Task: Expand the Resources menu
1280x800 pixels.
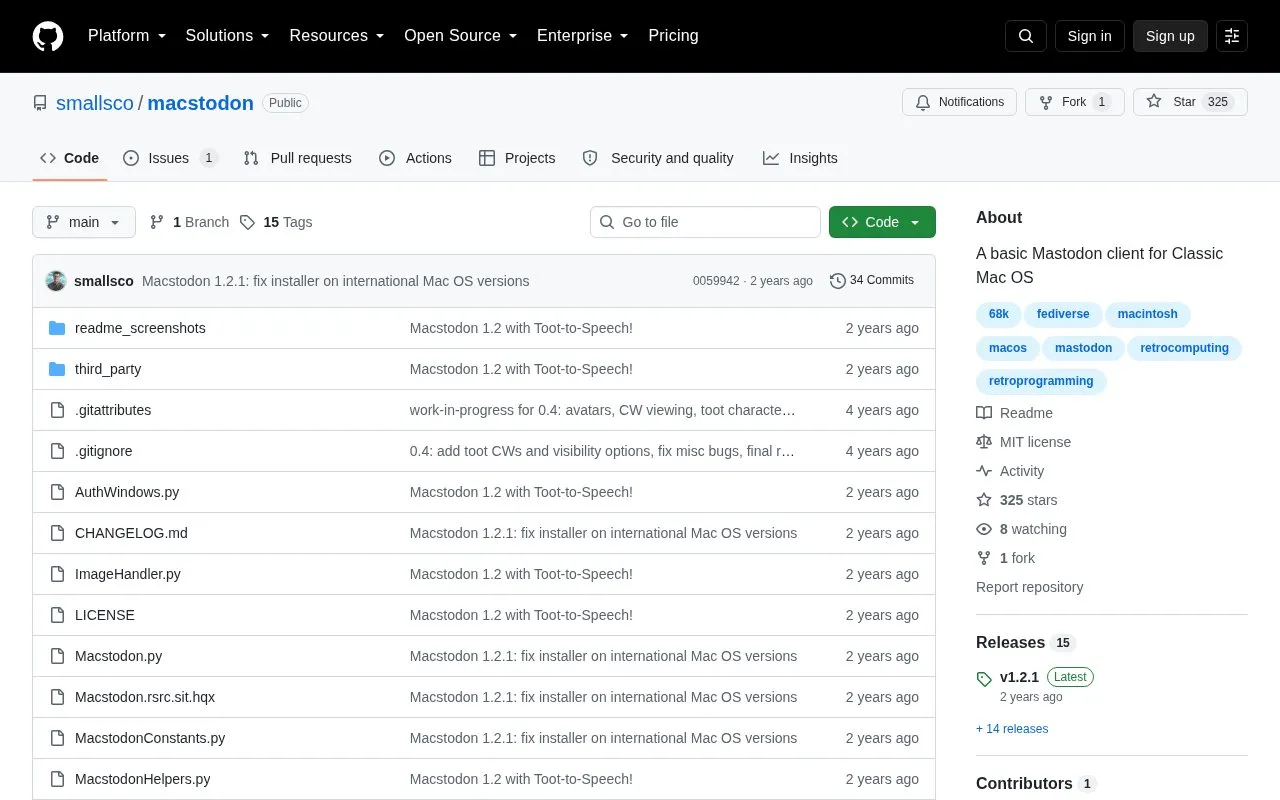Action: pyautogui.click(x=337, y=36)
